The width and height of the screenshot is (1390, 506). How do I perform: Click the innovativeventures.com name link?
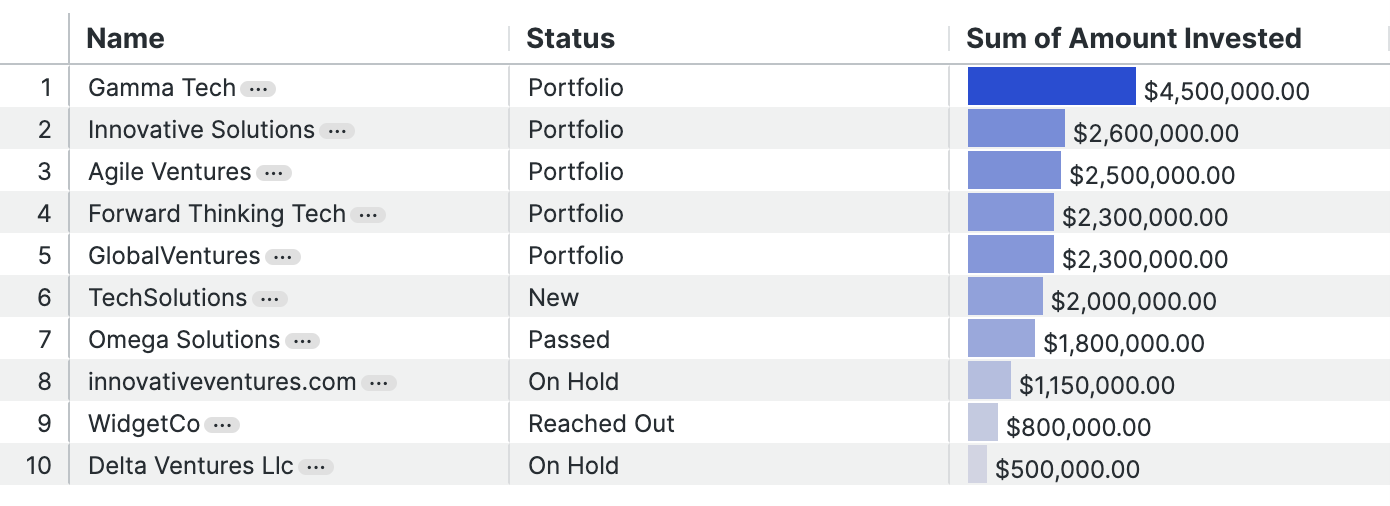coord(222,382)
